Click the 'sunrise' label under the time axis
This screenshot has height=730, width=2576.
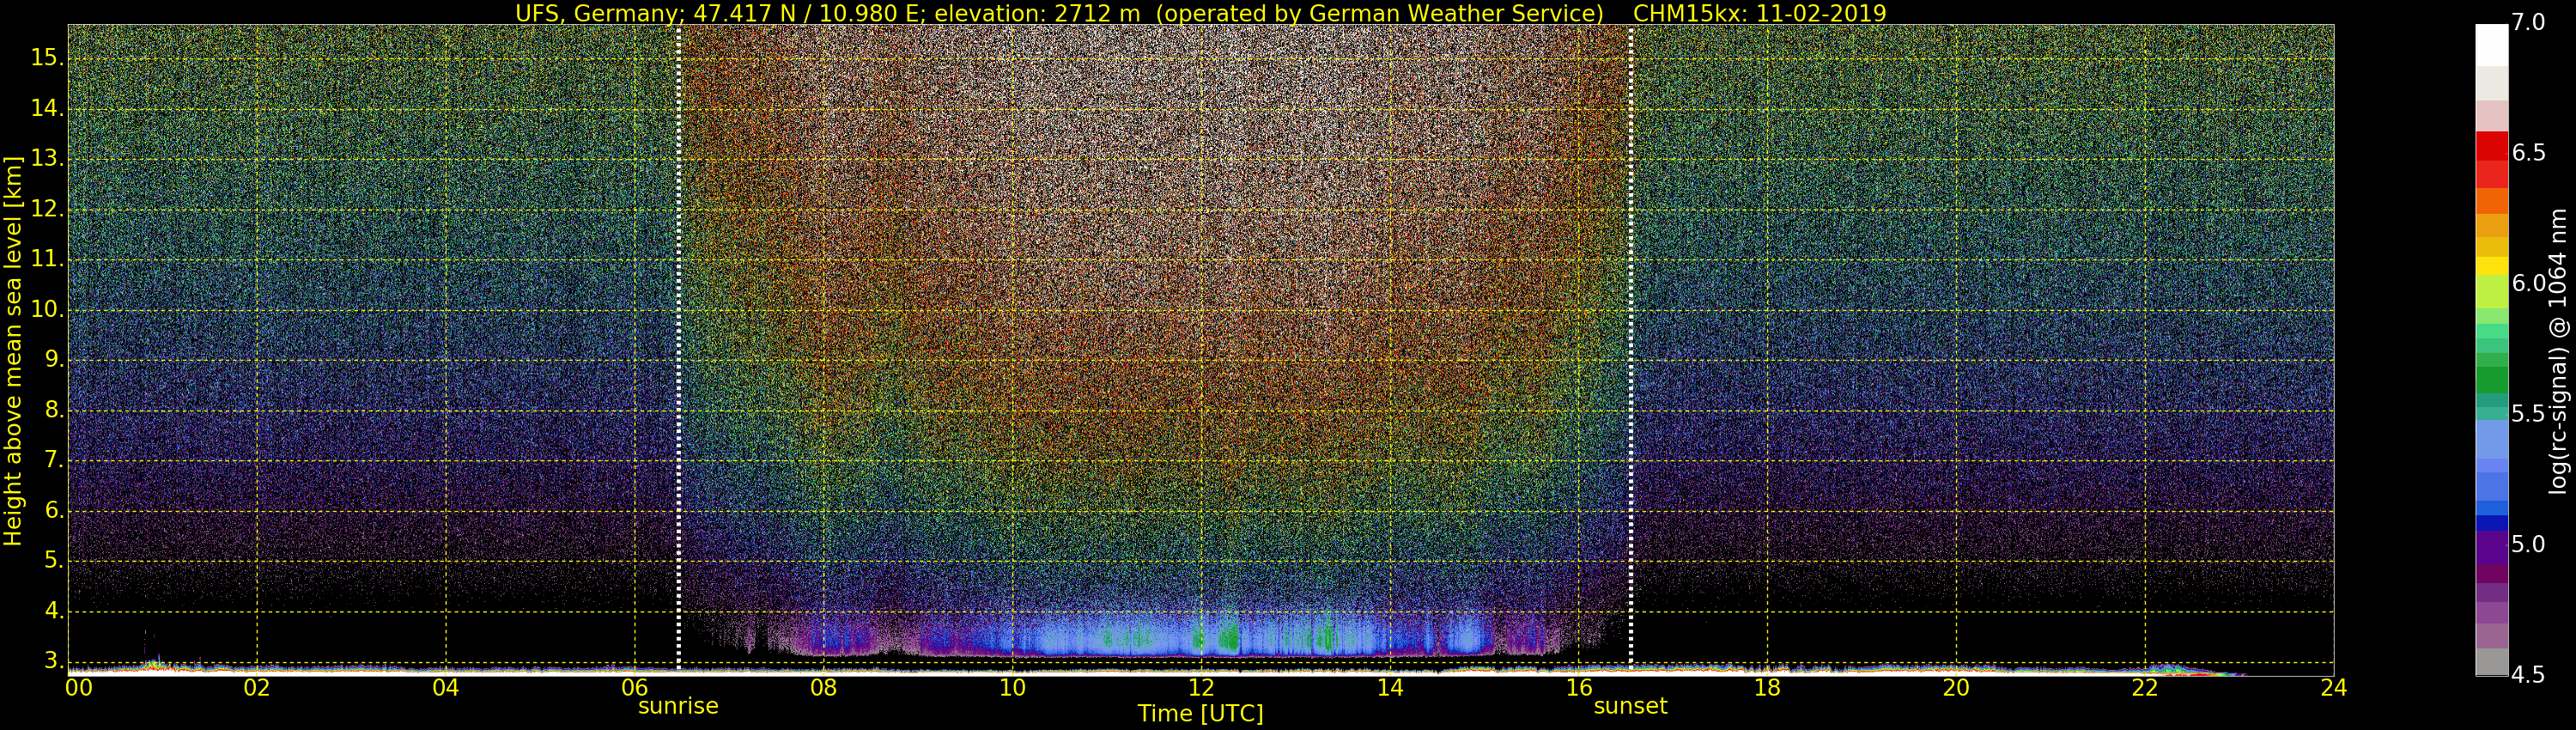[x=678, y=706]
